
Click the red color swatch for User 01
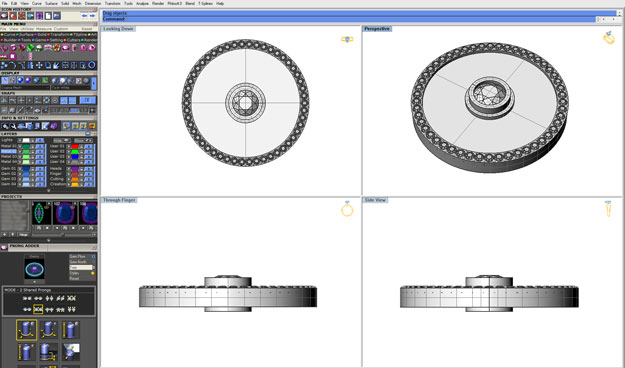(75, 147)
